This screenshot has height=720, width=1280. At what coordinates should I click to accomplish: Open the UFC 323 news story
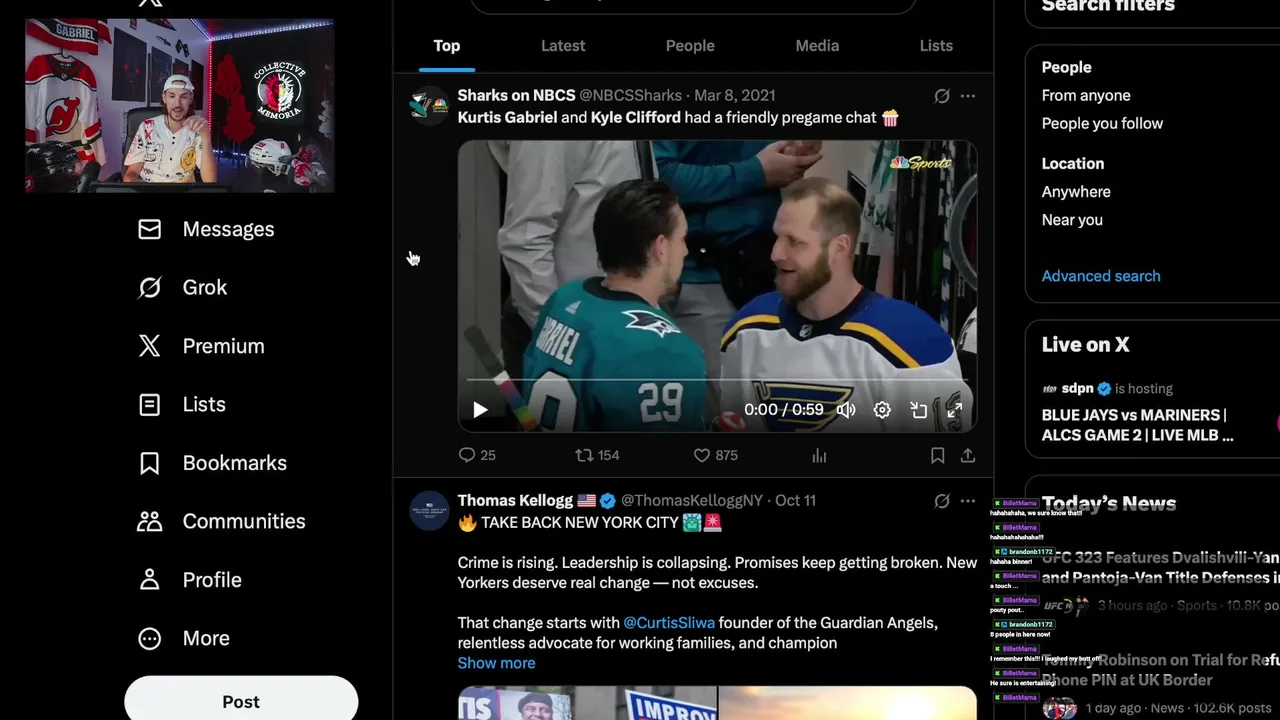(1160, 567)
